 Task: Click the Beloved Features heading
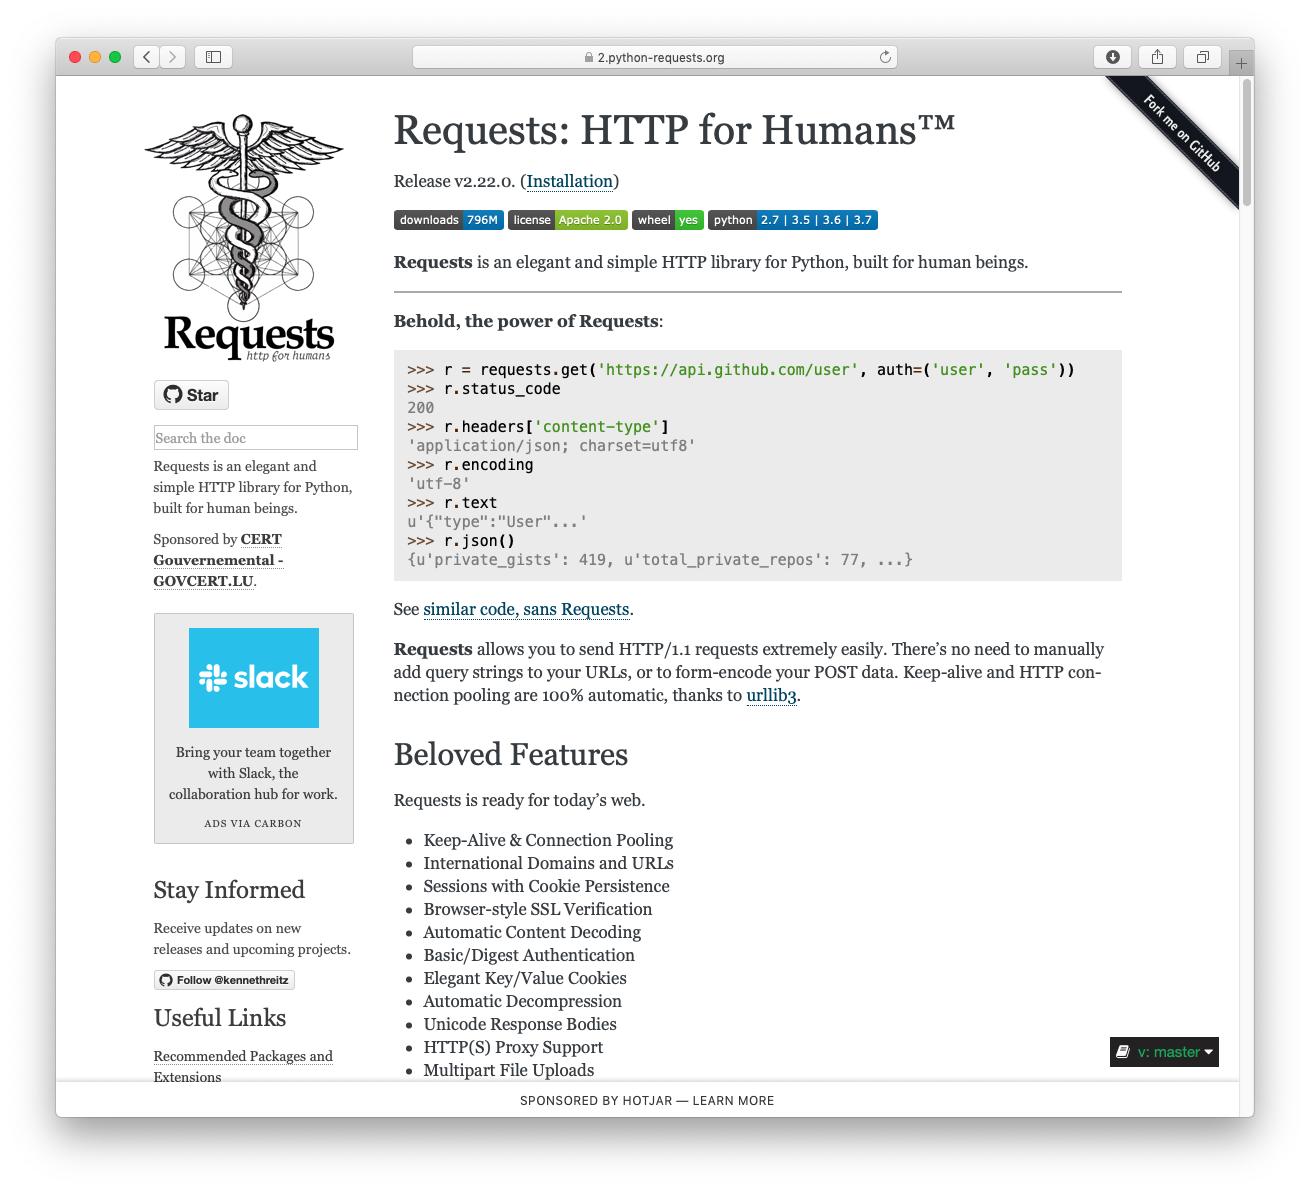click(x=511, y=754)
